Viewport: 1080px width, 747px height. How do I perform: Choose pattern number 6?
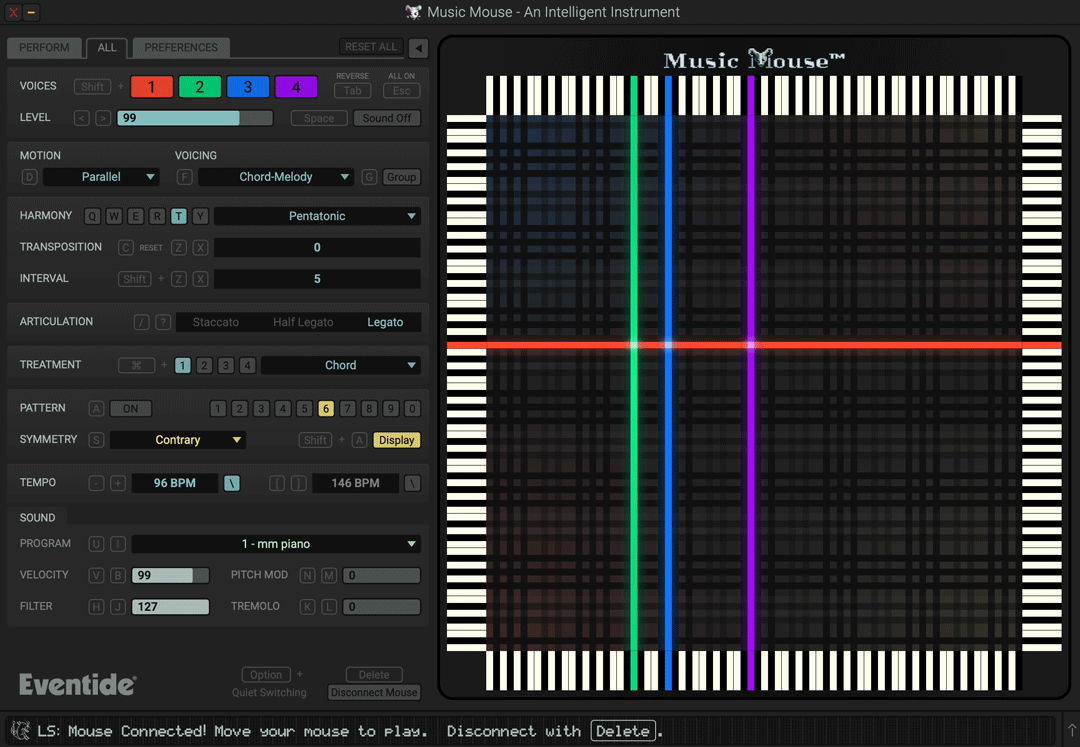(326, 409)
